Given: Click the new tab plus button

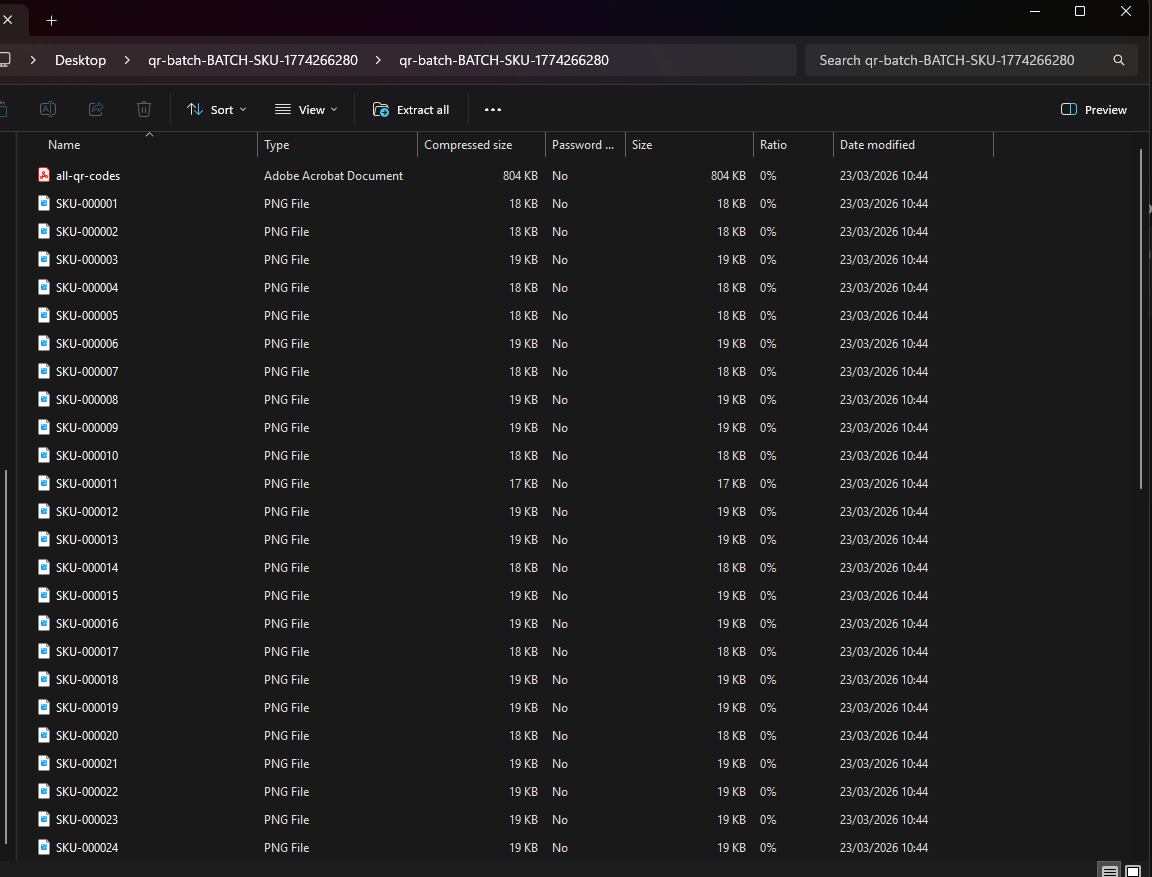Looking at the screenshot, I should (x=51, y=21).
